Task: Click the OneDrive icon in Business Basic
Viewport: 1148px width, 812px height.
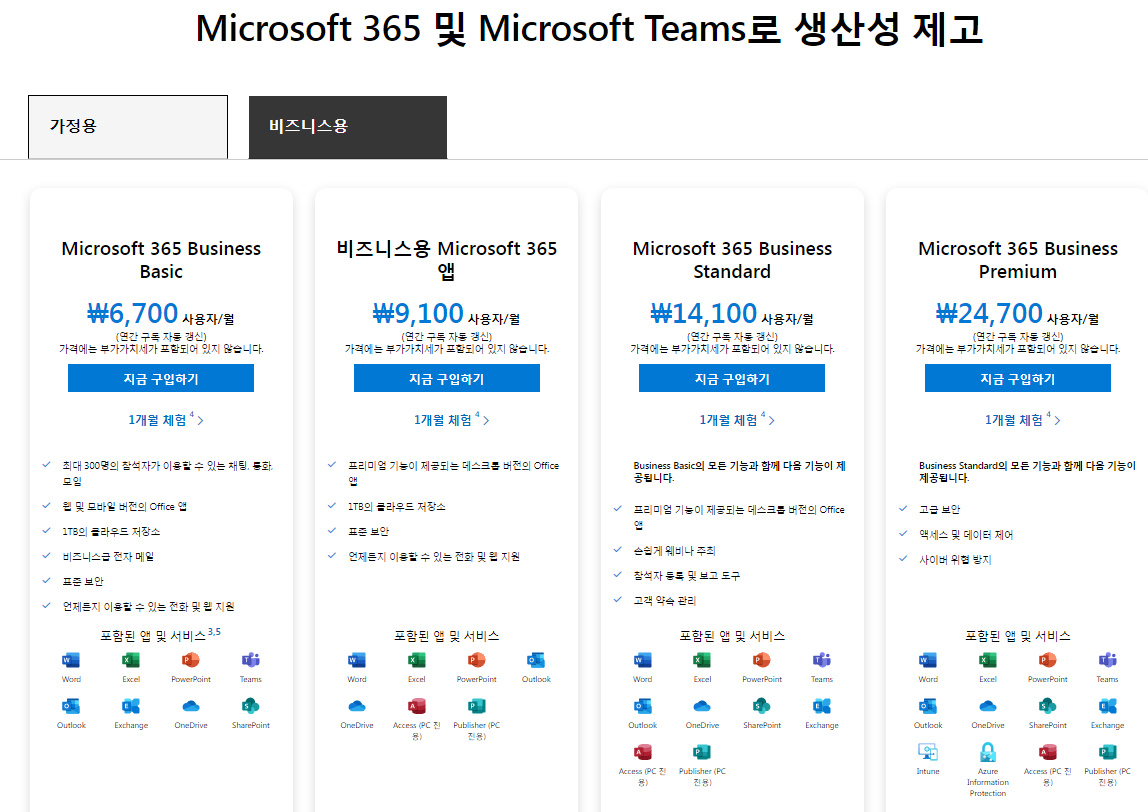Action: click(191, 707)
